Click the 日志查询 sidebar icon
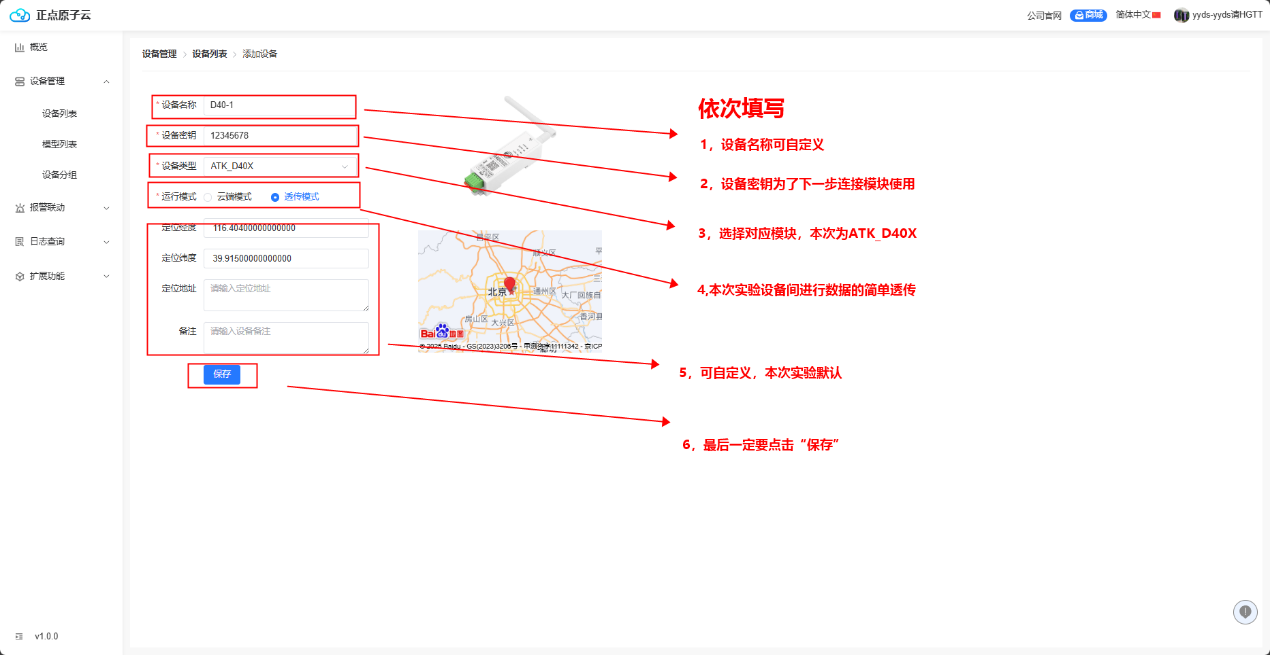The image size is (1270, 655). pyautogui.click(x=19, y=241)
